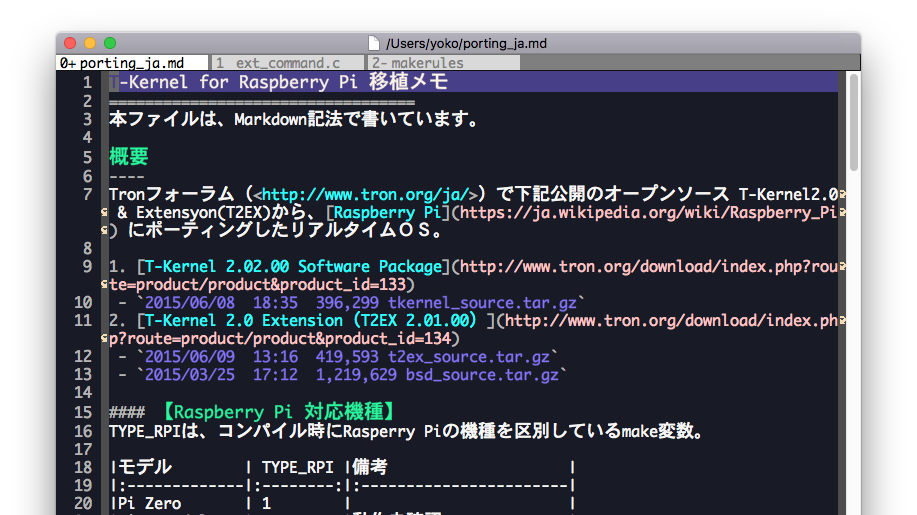Click line number 15 in the gutter
917x515 pixels.
[x=83, y=412]
